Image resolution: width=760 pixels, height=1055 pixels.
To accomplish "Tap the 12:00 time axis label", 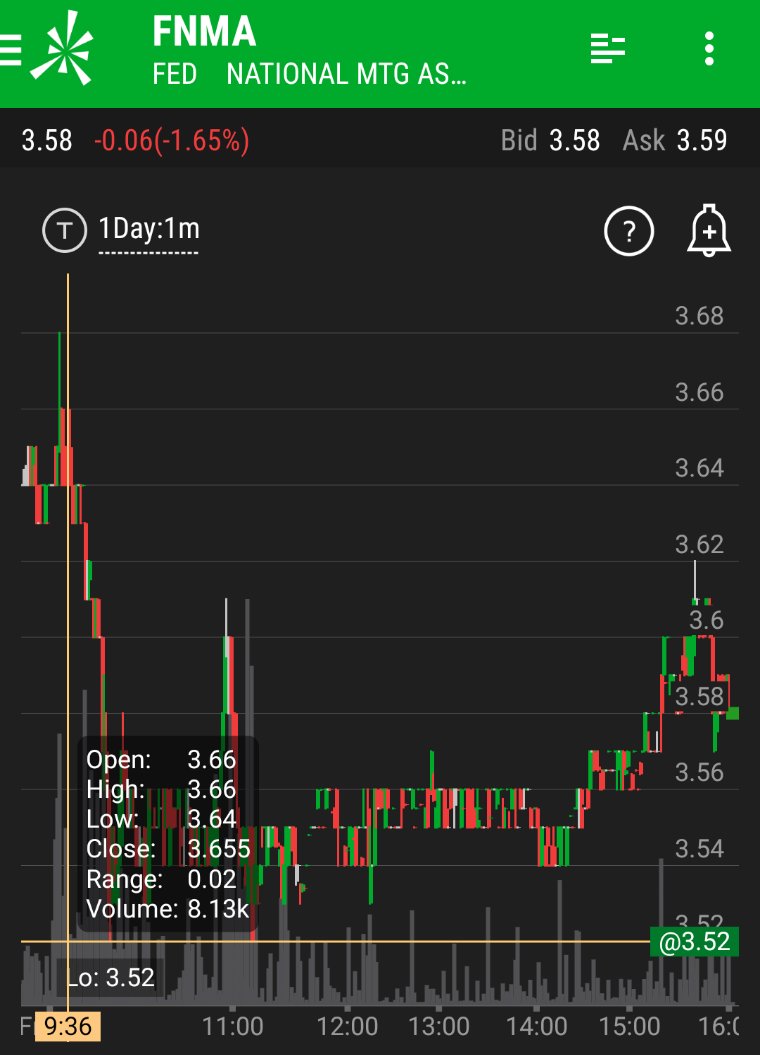I will tap(347, 1027).
